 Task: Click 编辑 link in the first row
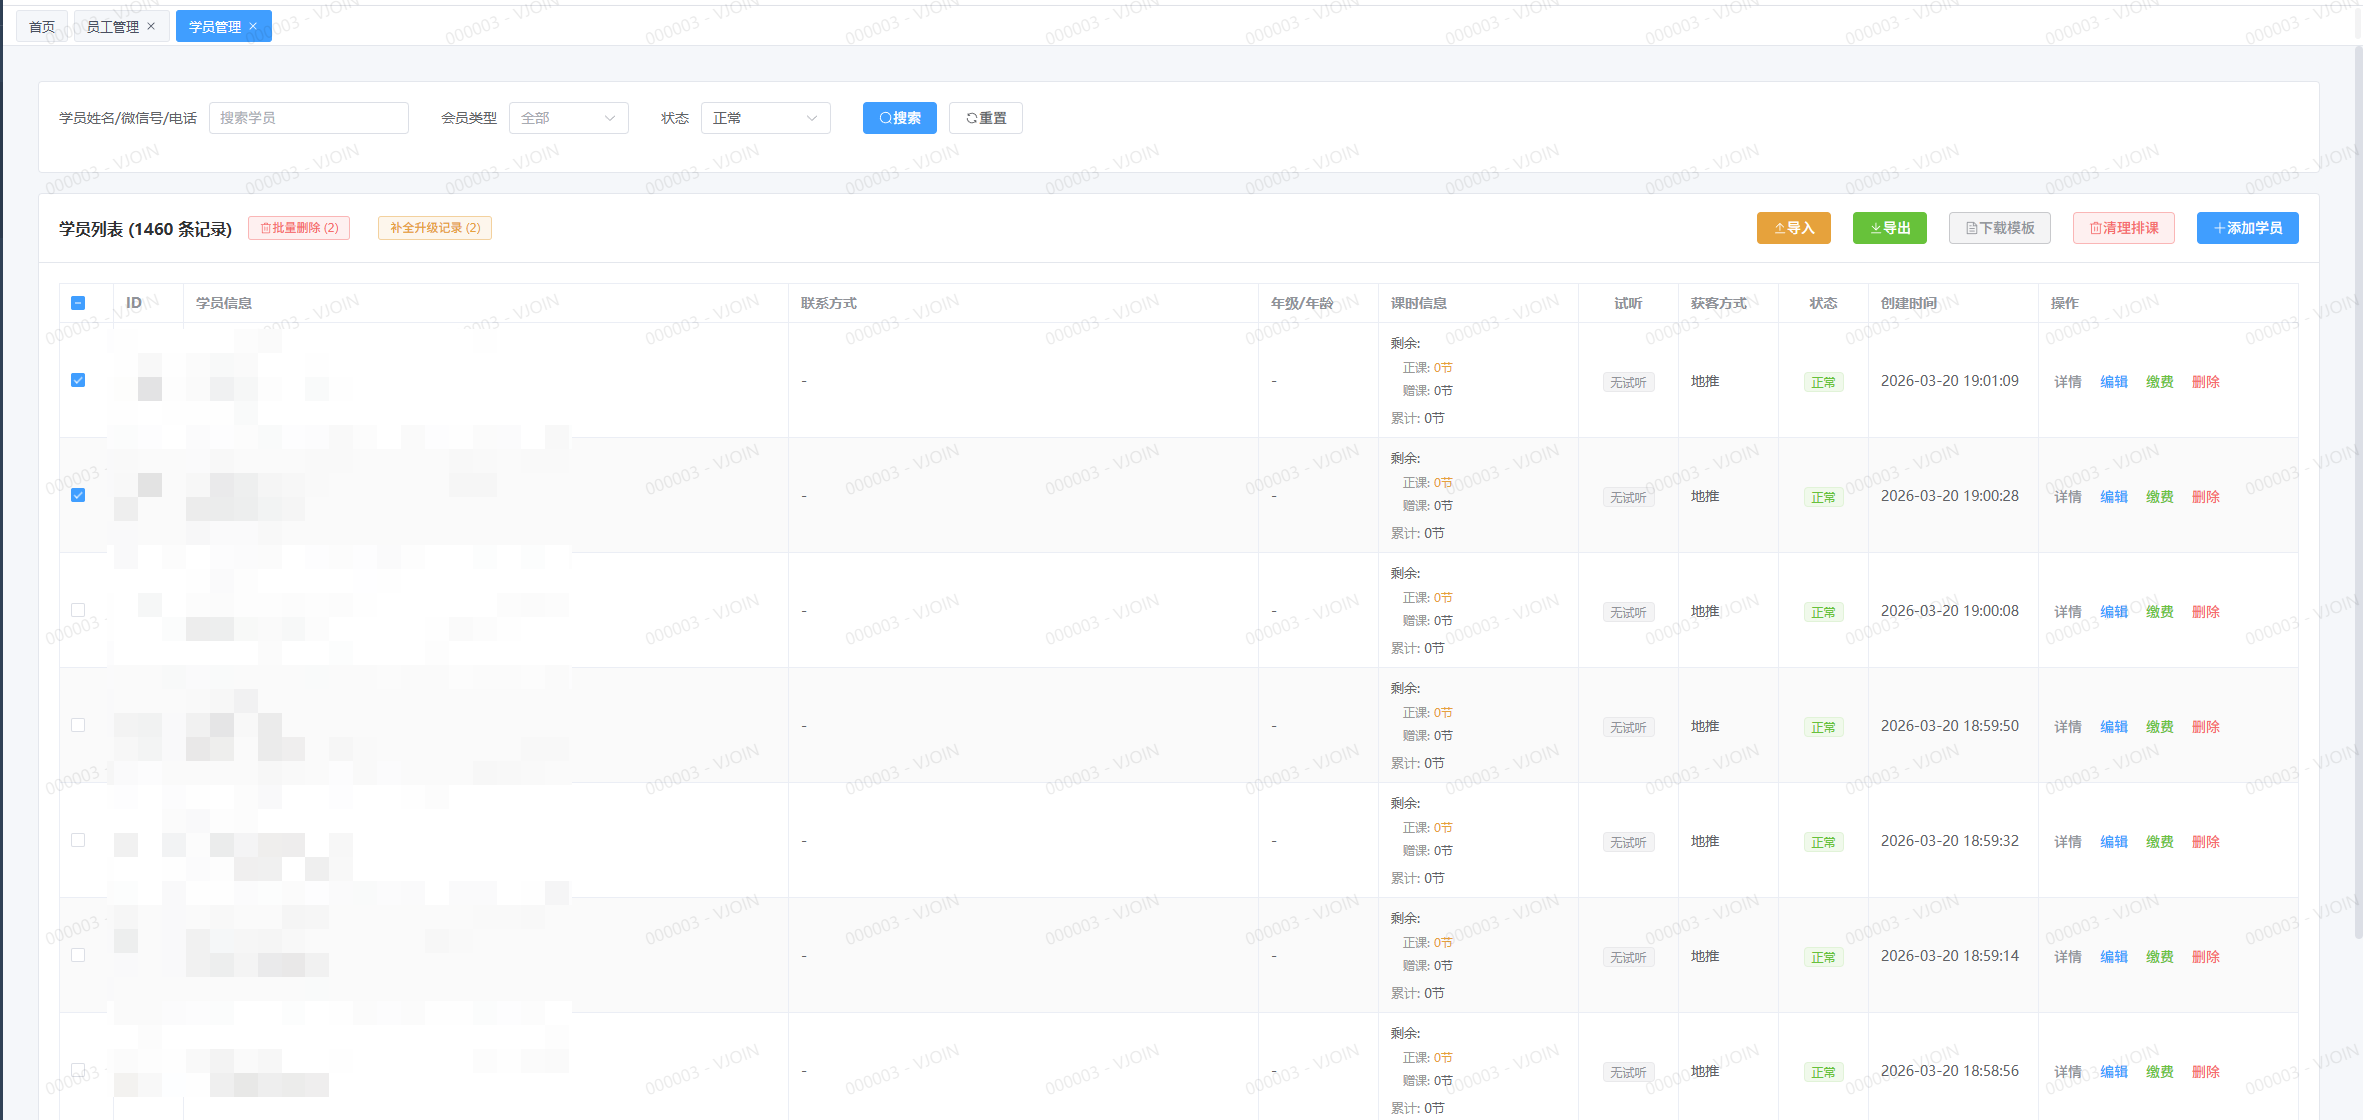pyautogui.click(x=2113, y=382)
